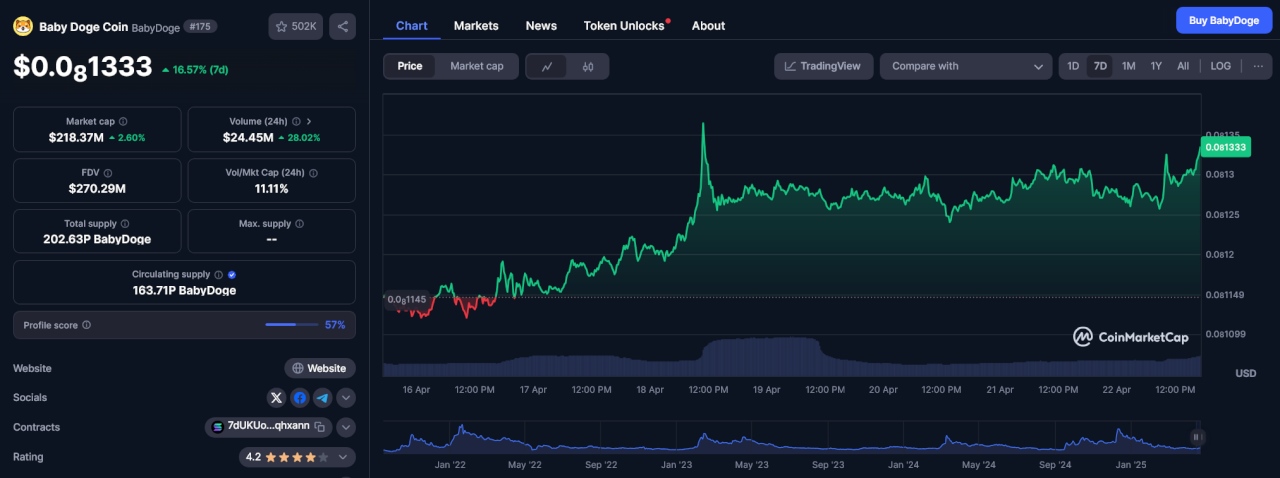The image size is (1280, 478).
Task: Click the CoinMarketCap watermark logo
Action: 1131,337
